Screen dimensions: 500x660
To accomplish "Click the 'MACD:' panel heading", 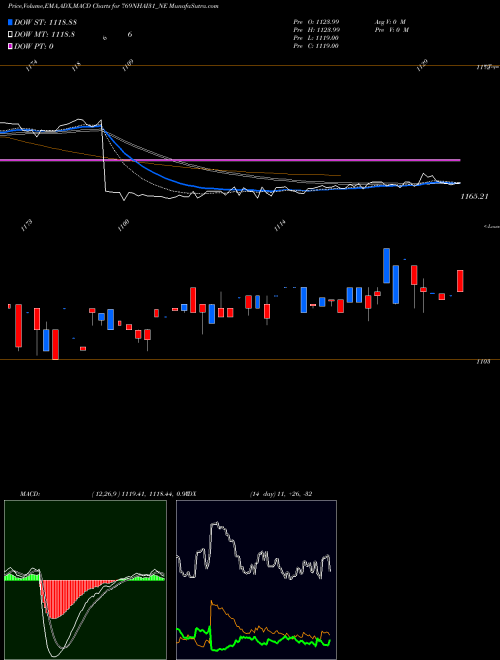I will click(x=30, y=494).
